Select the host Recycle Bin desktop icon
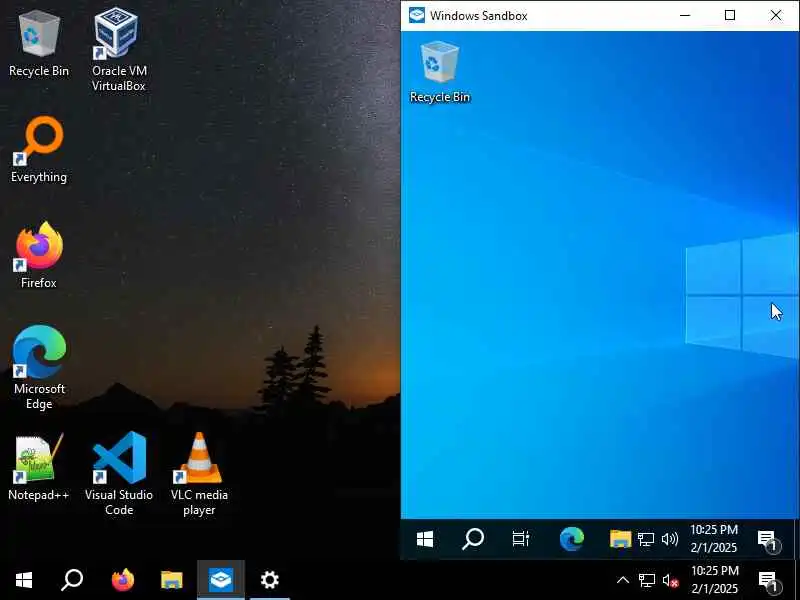This screenshot has width=800, height=600. click(39, 44)
